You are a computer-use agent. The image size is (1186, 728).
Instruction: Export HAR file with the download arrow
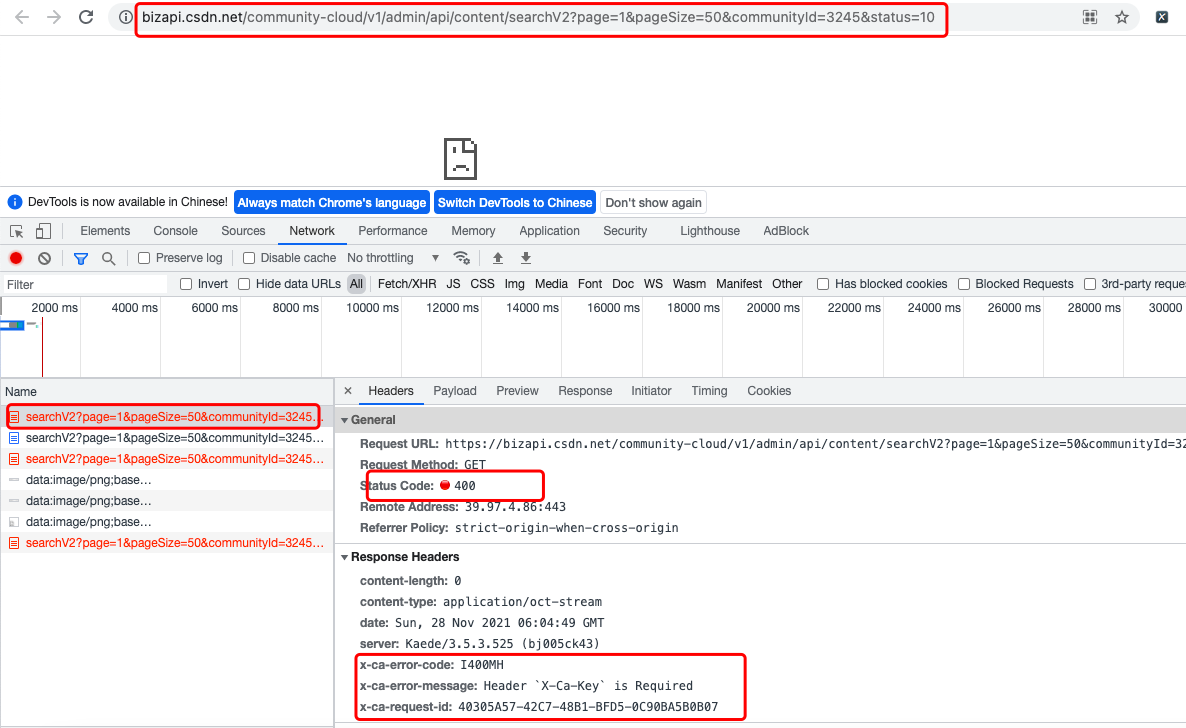coord(526,258)
